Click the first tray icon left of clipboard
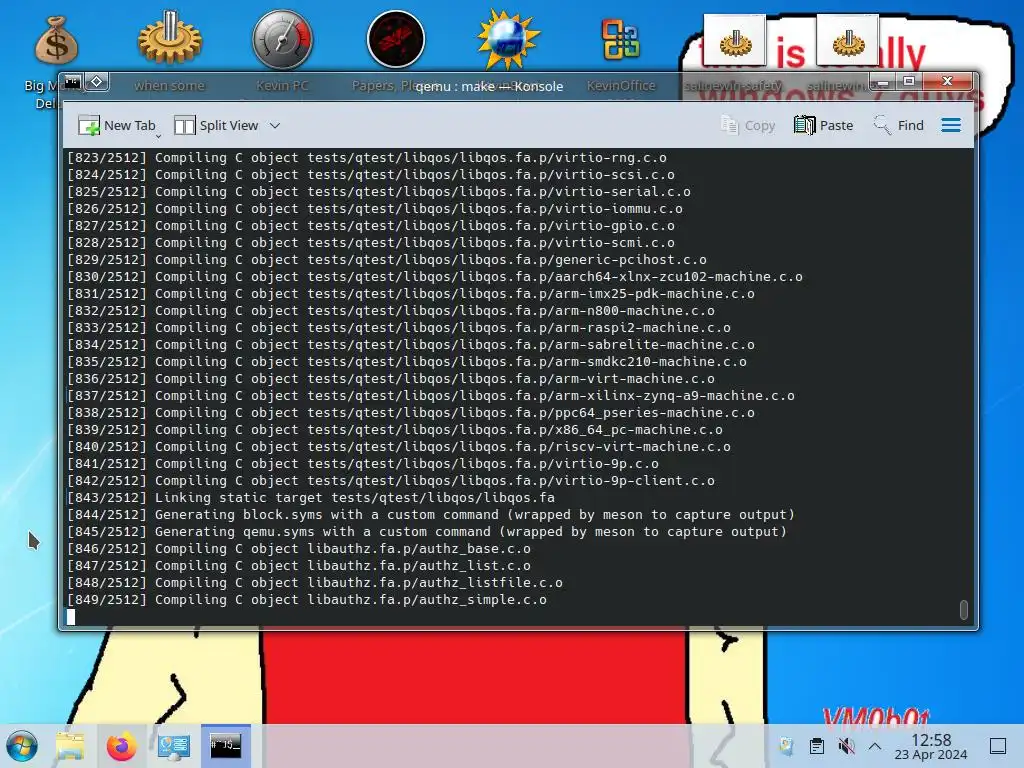 tap(786, 746)
